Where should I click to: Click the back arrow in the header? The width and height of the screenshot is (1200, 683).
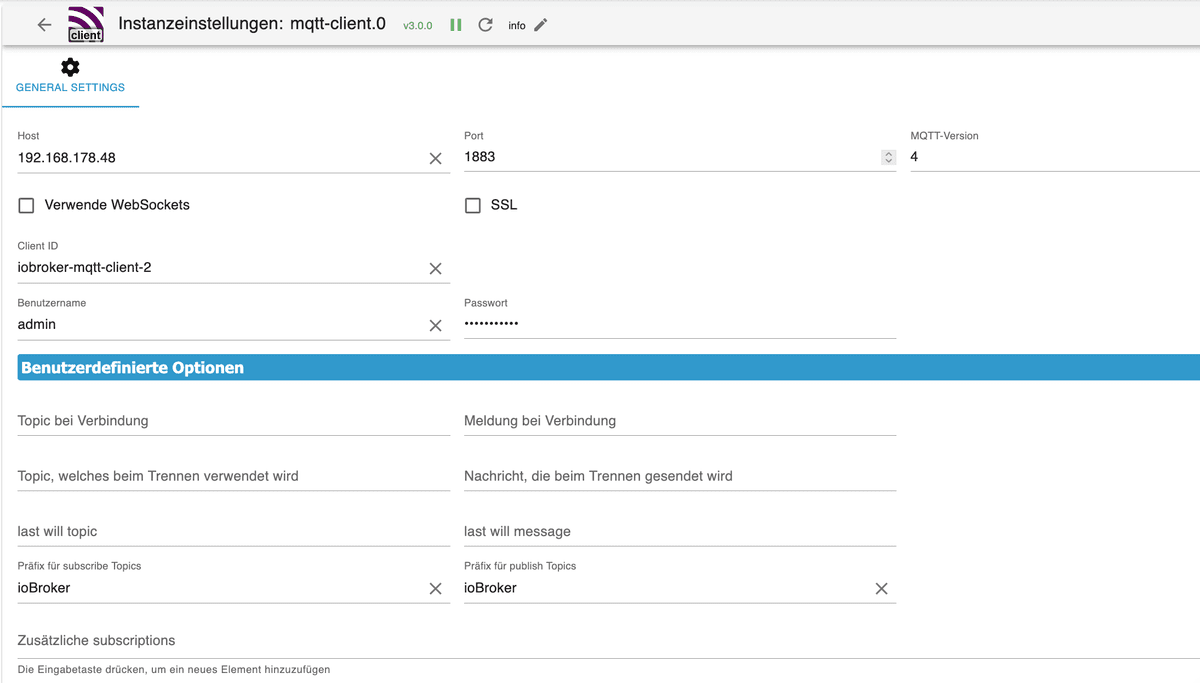coord(43,24)
